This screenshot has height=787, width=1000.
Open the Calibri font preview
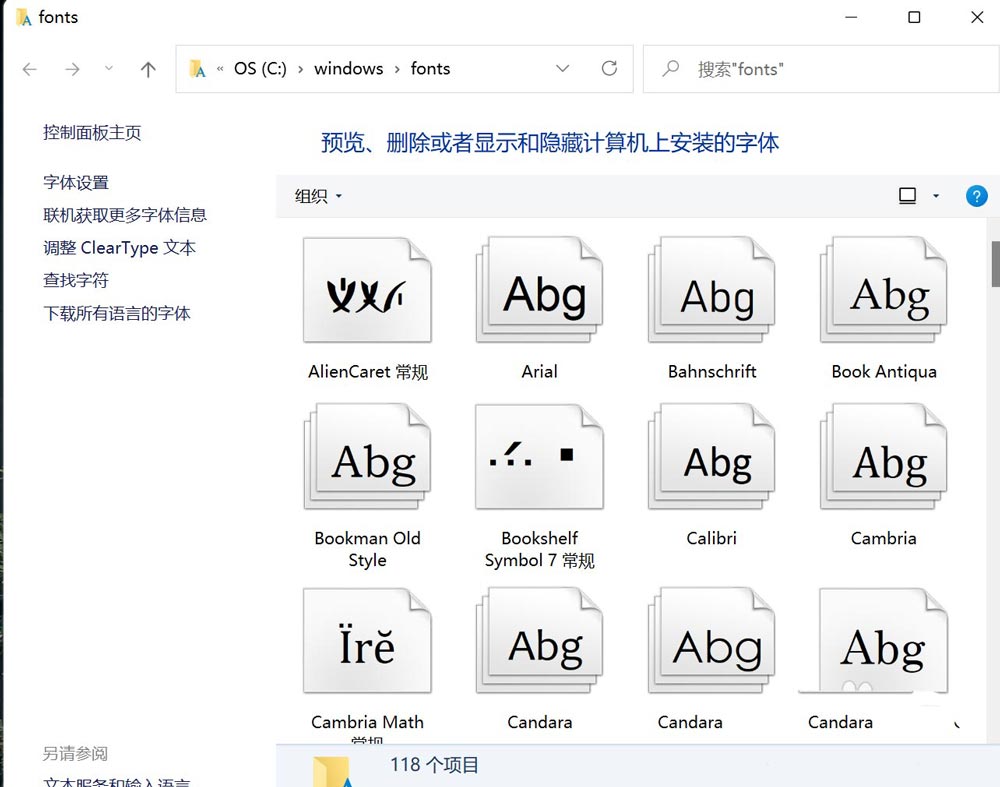(x=711, y=457)
